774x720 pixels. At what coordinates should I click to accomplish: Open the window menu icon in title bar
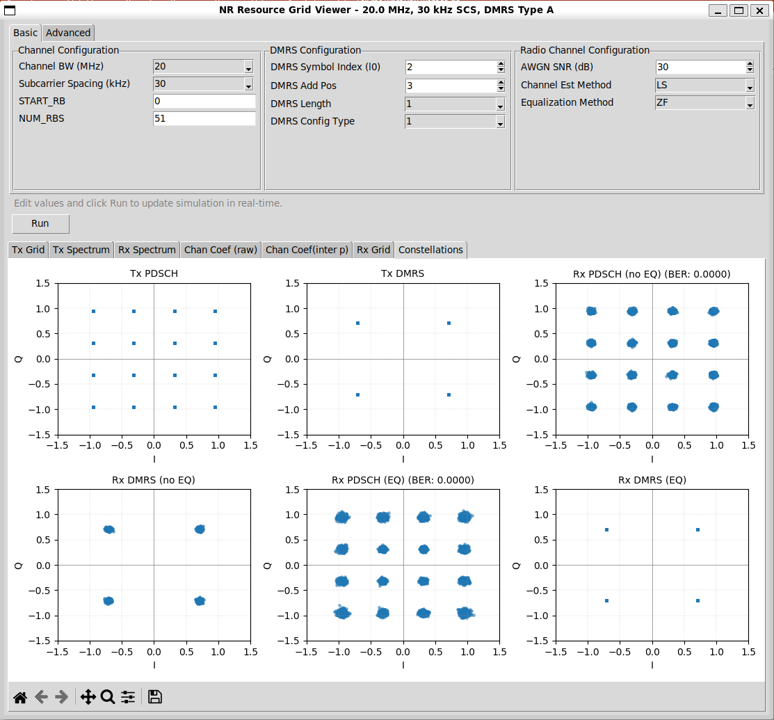(10, 10)
